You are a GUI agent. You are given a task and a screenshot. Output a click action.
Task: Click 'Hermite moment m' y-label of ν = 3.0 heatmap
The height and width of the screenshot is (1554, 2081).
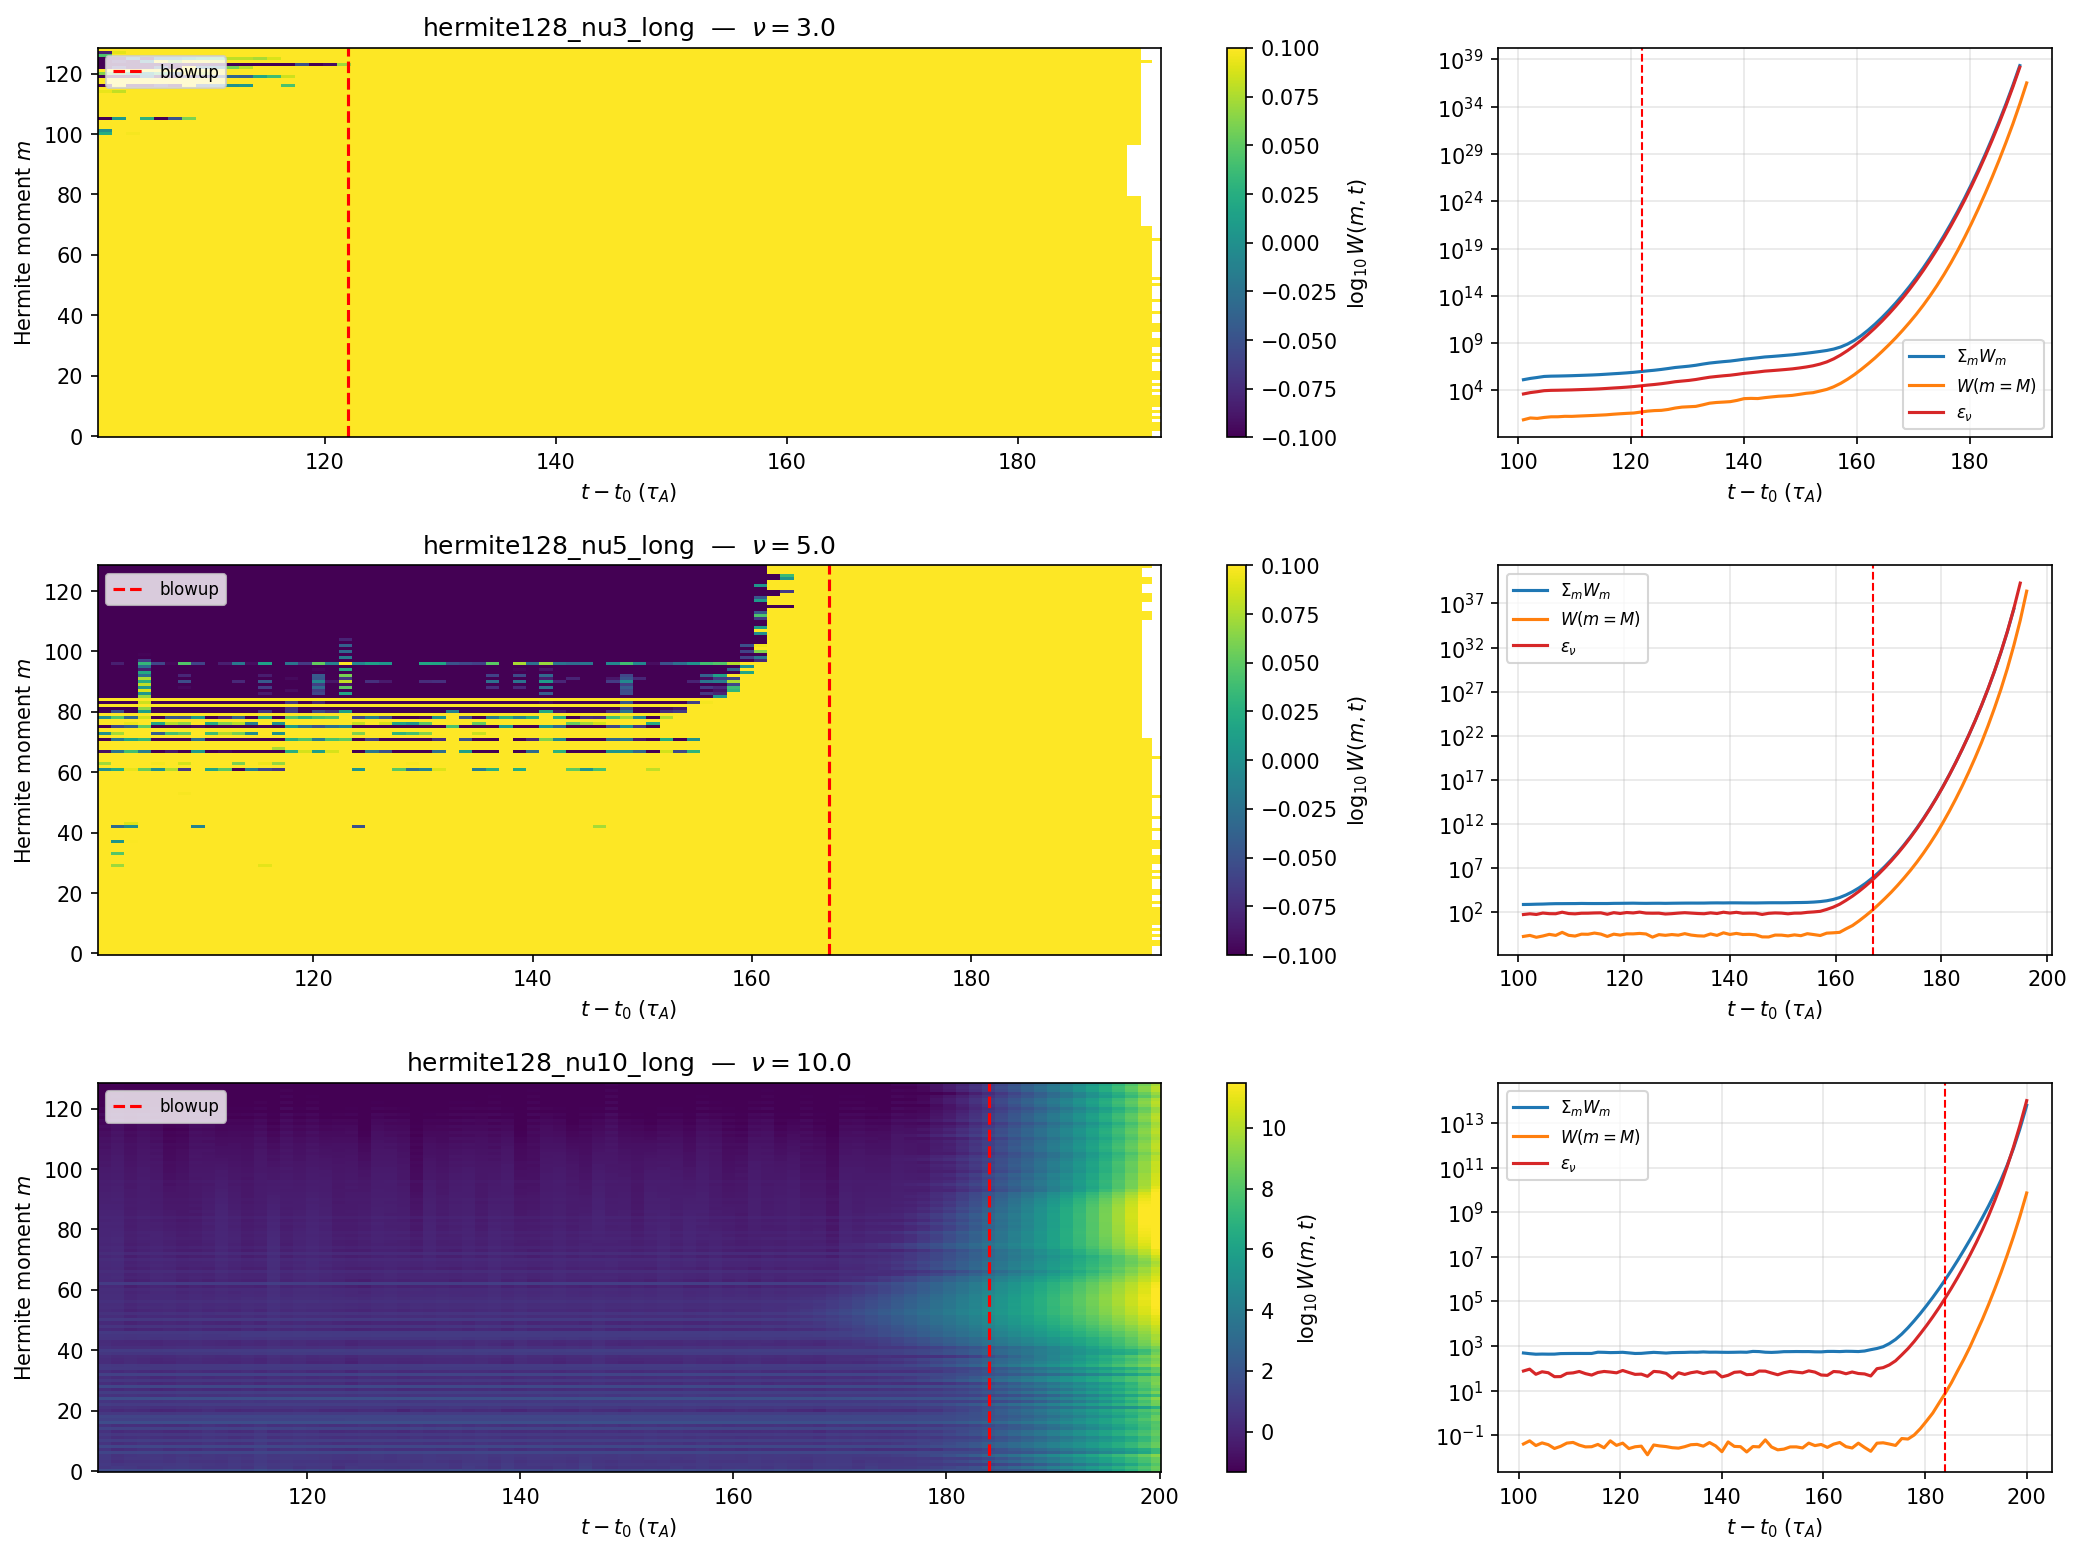pos(23,243)
